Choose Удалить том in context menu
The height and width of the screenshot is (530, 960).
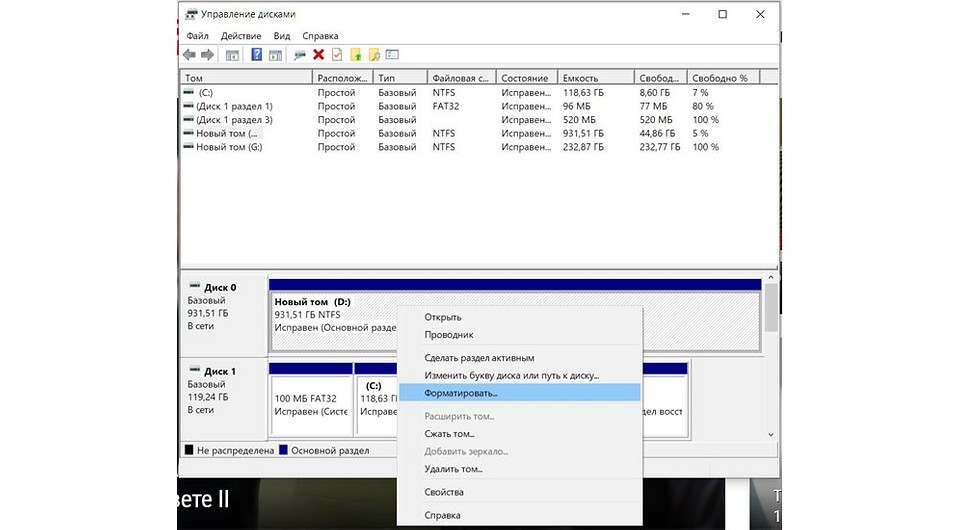tap(519, 469)
